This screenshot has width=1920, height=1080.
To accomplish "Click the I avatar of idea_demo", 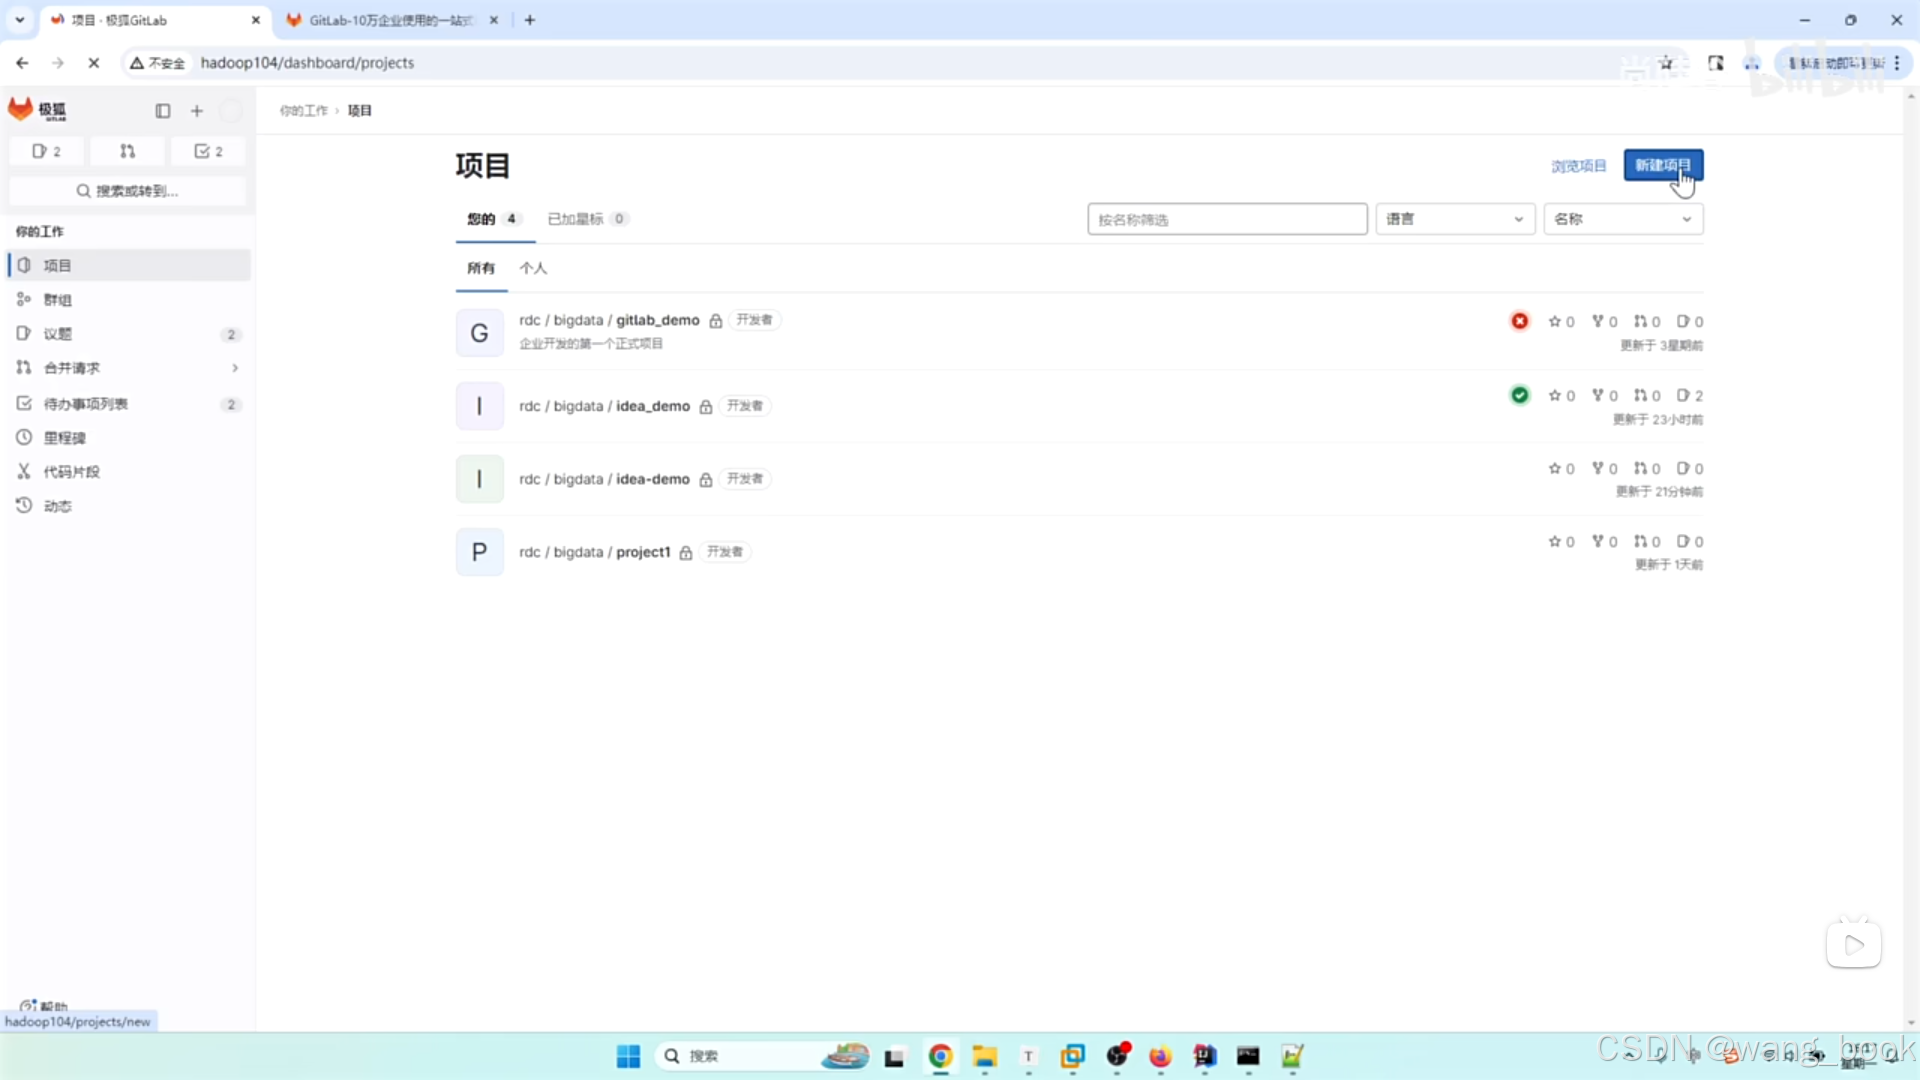I will point(480,406).
